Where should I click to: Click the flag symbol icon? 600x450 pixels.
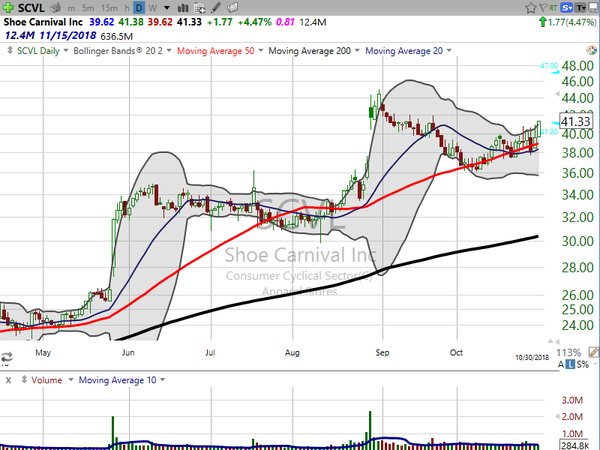(x=543, y=8)
